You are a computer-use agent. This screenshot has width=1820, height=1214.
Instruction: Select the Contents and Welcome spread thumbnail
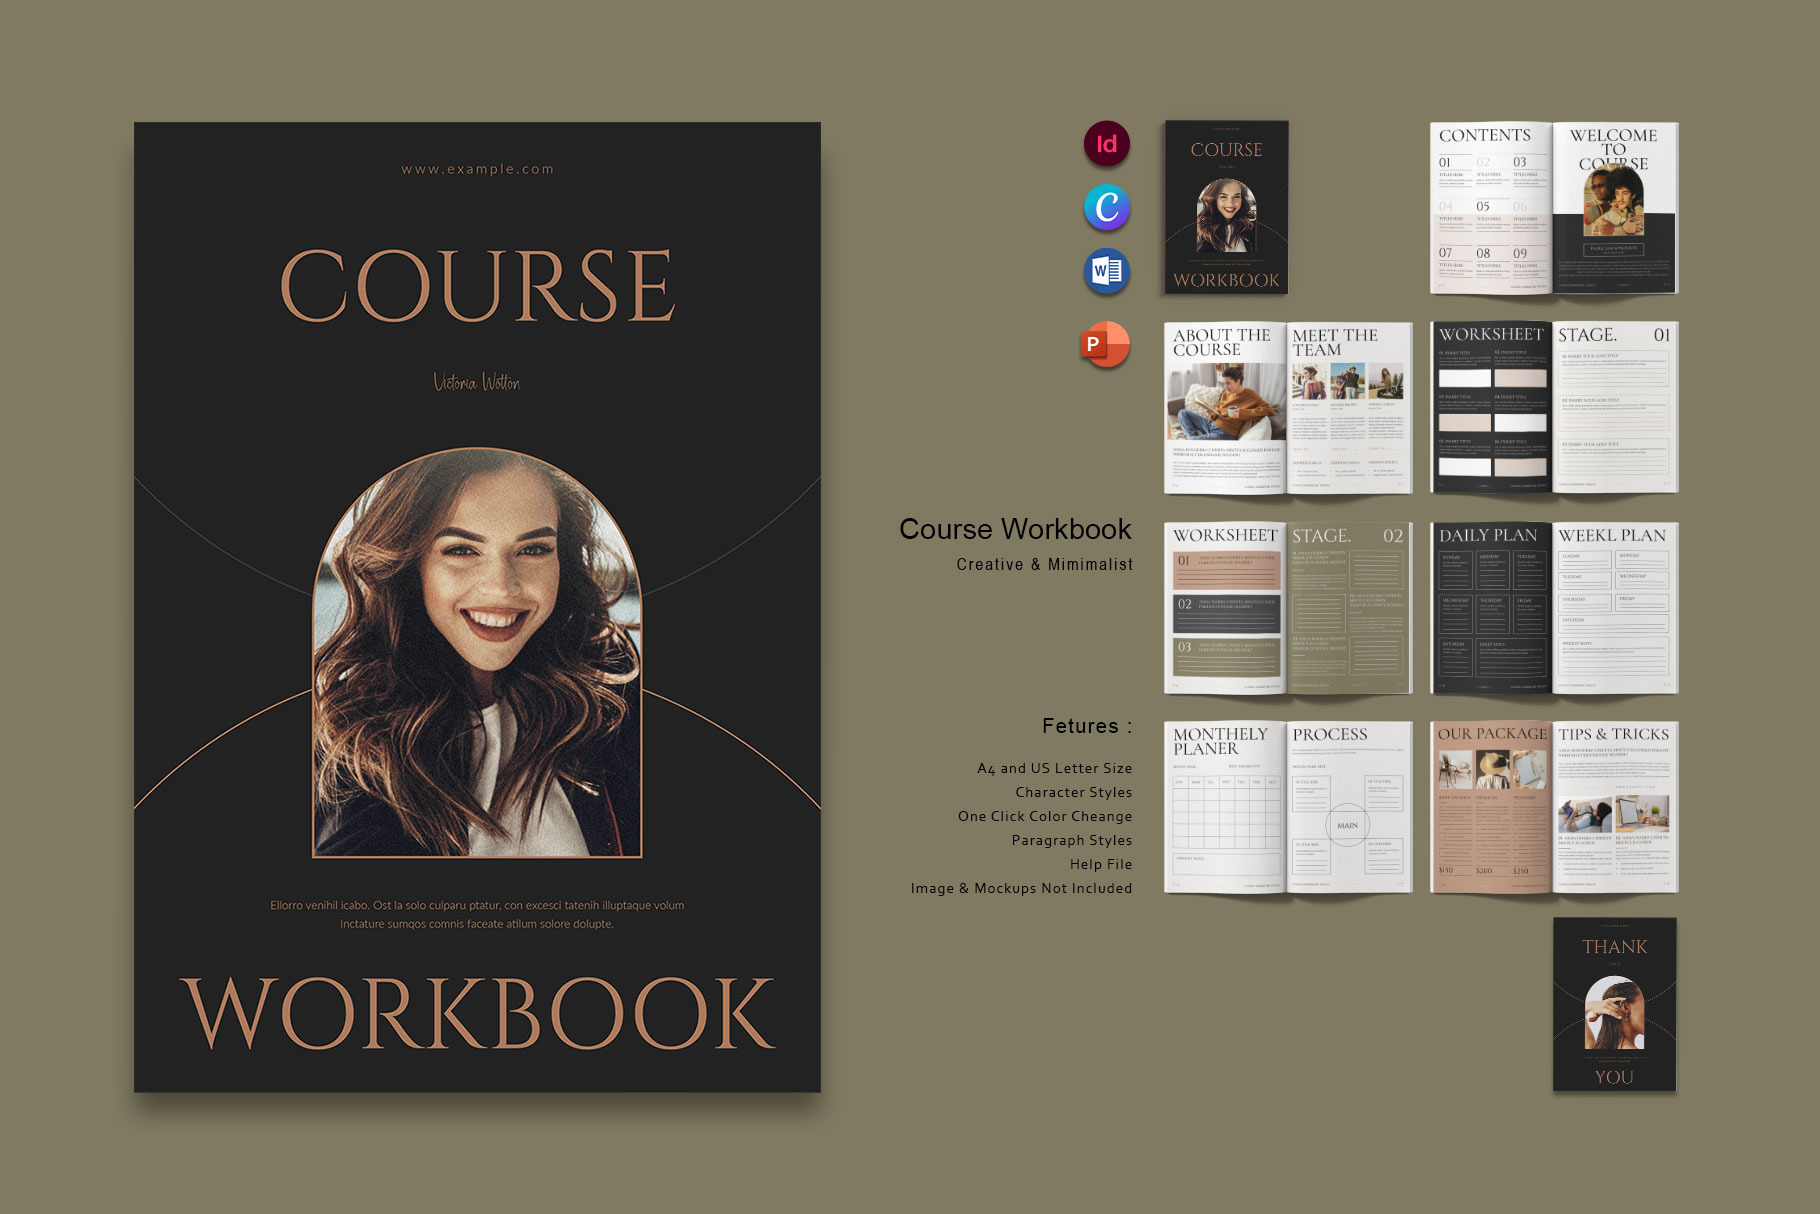1553,208
